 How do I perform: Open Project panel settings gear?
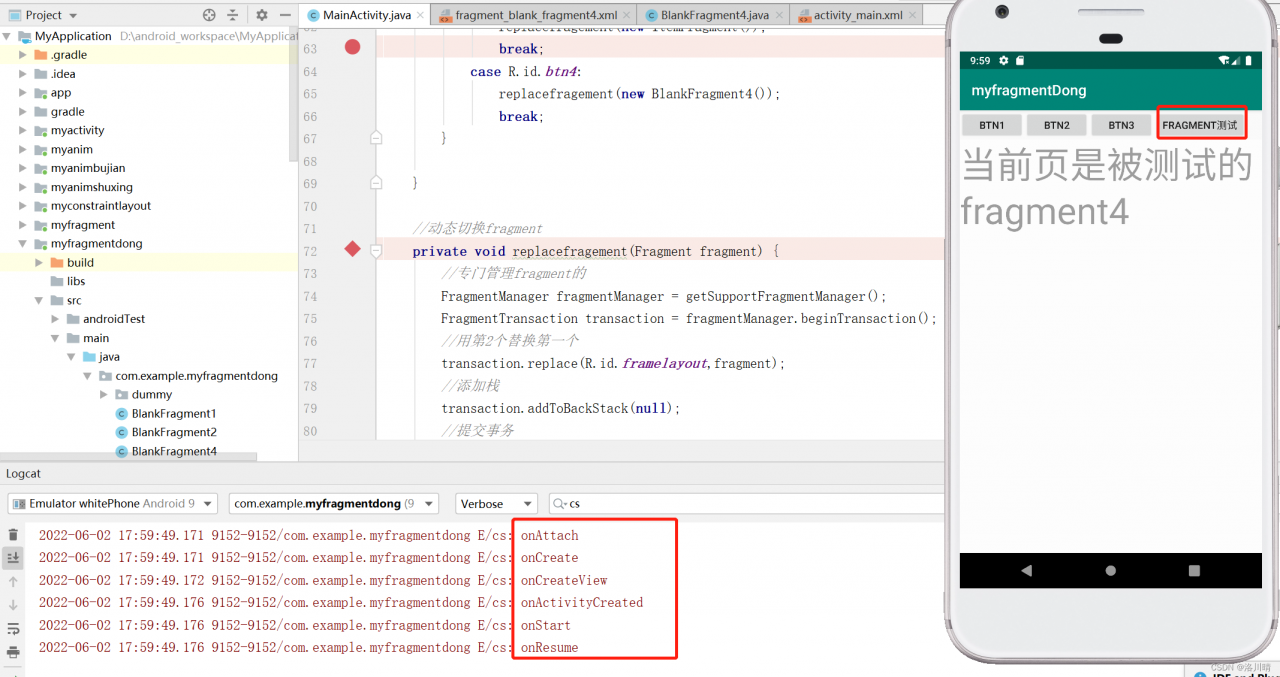[x=262, y=15]
